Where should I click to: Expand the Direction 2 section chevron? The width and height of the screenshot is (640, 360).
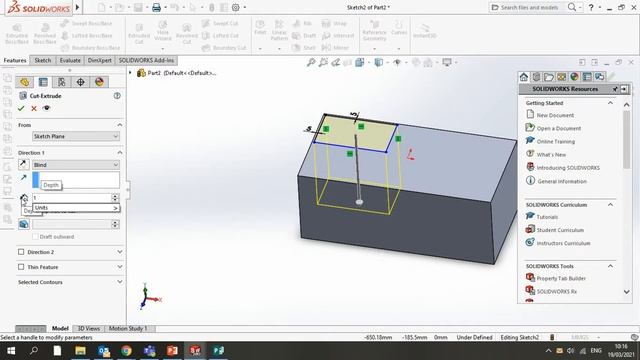tap(120, 252)
